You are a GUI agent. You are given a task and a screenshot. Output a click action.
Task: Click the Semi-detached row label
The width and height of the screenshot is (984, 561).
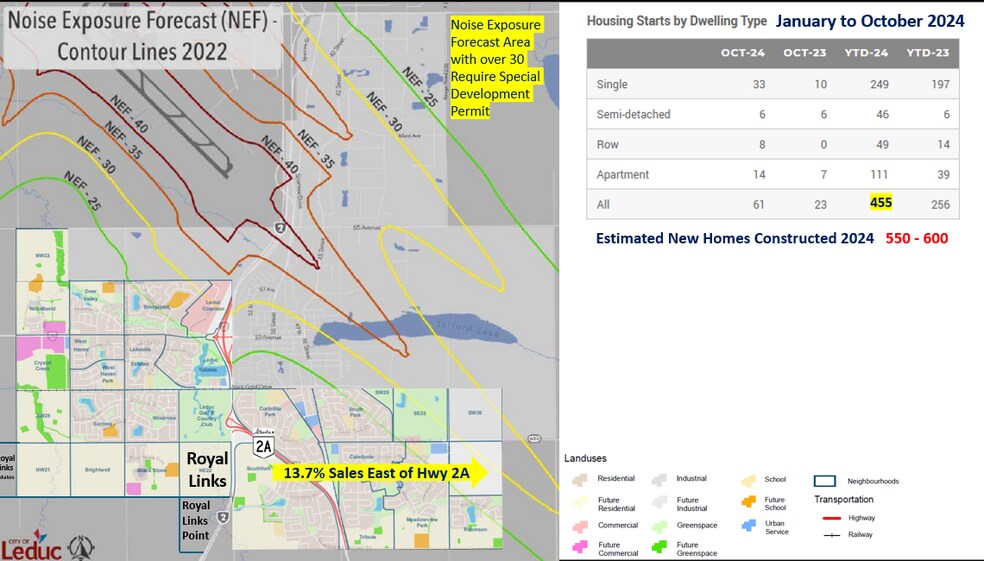[633, 114]
